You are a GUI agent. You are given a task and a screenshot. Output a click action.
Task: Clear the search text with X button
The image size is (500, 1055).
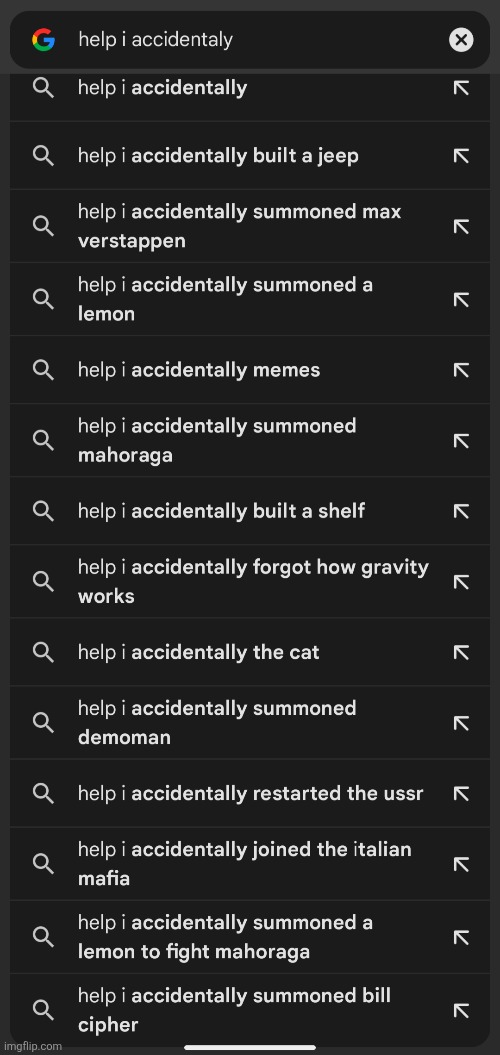(461, 40)
